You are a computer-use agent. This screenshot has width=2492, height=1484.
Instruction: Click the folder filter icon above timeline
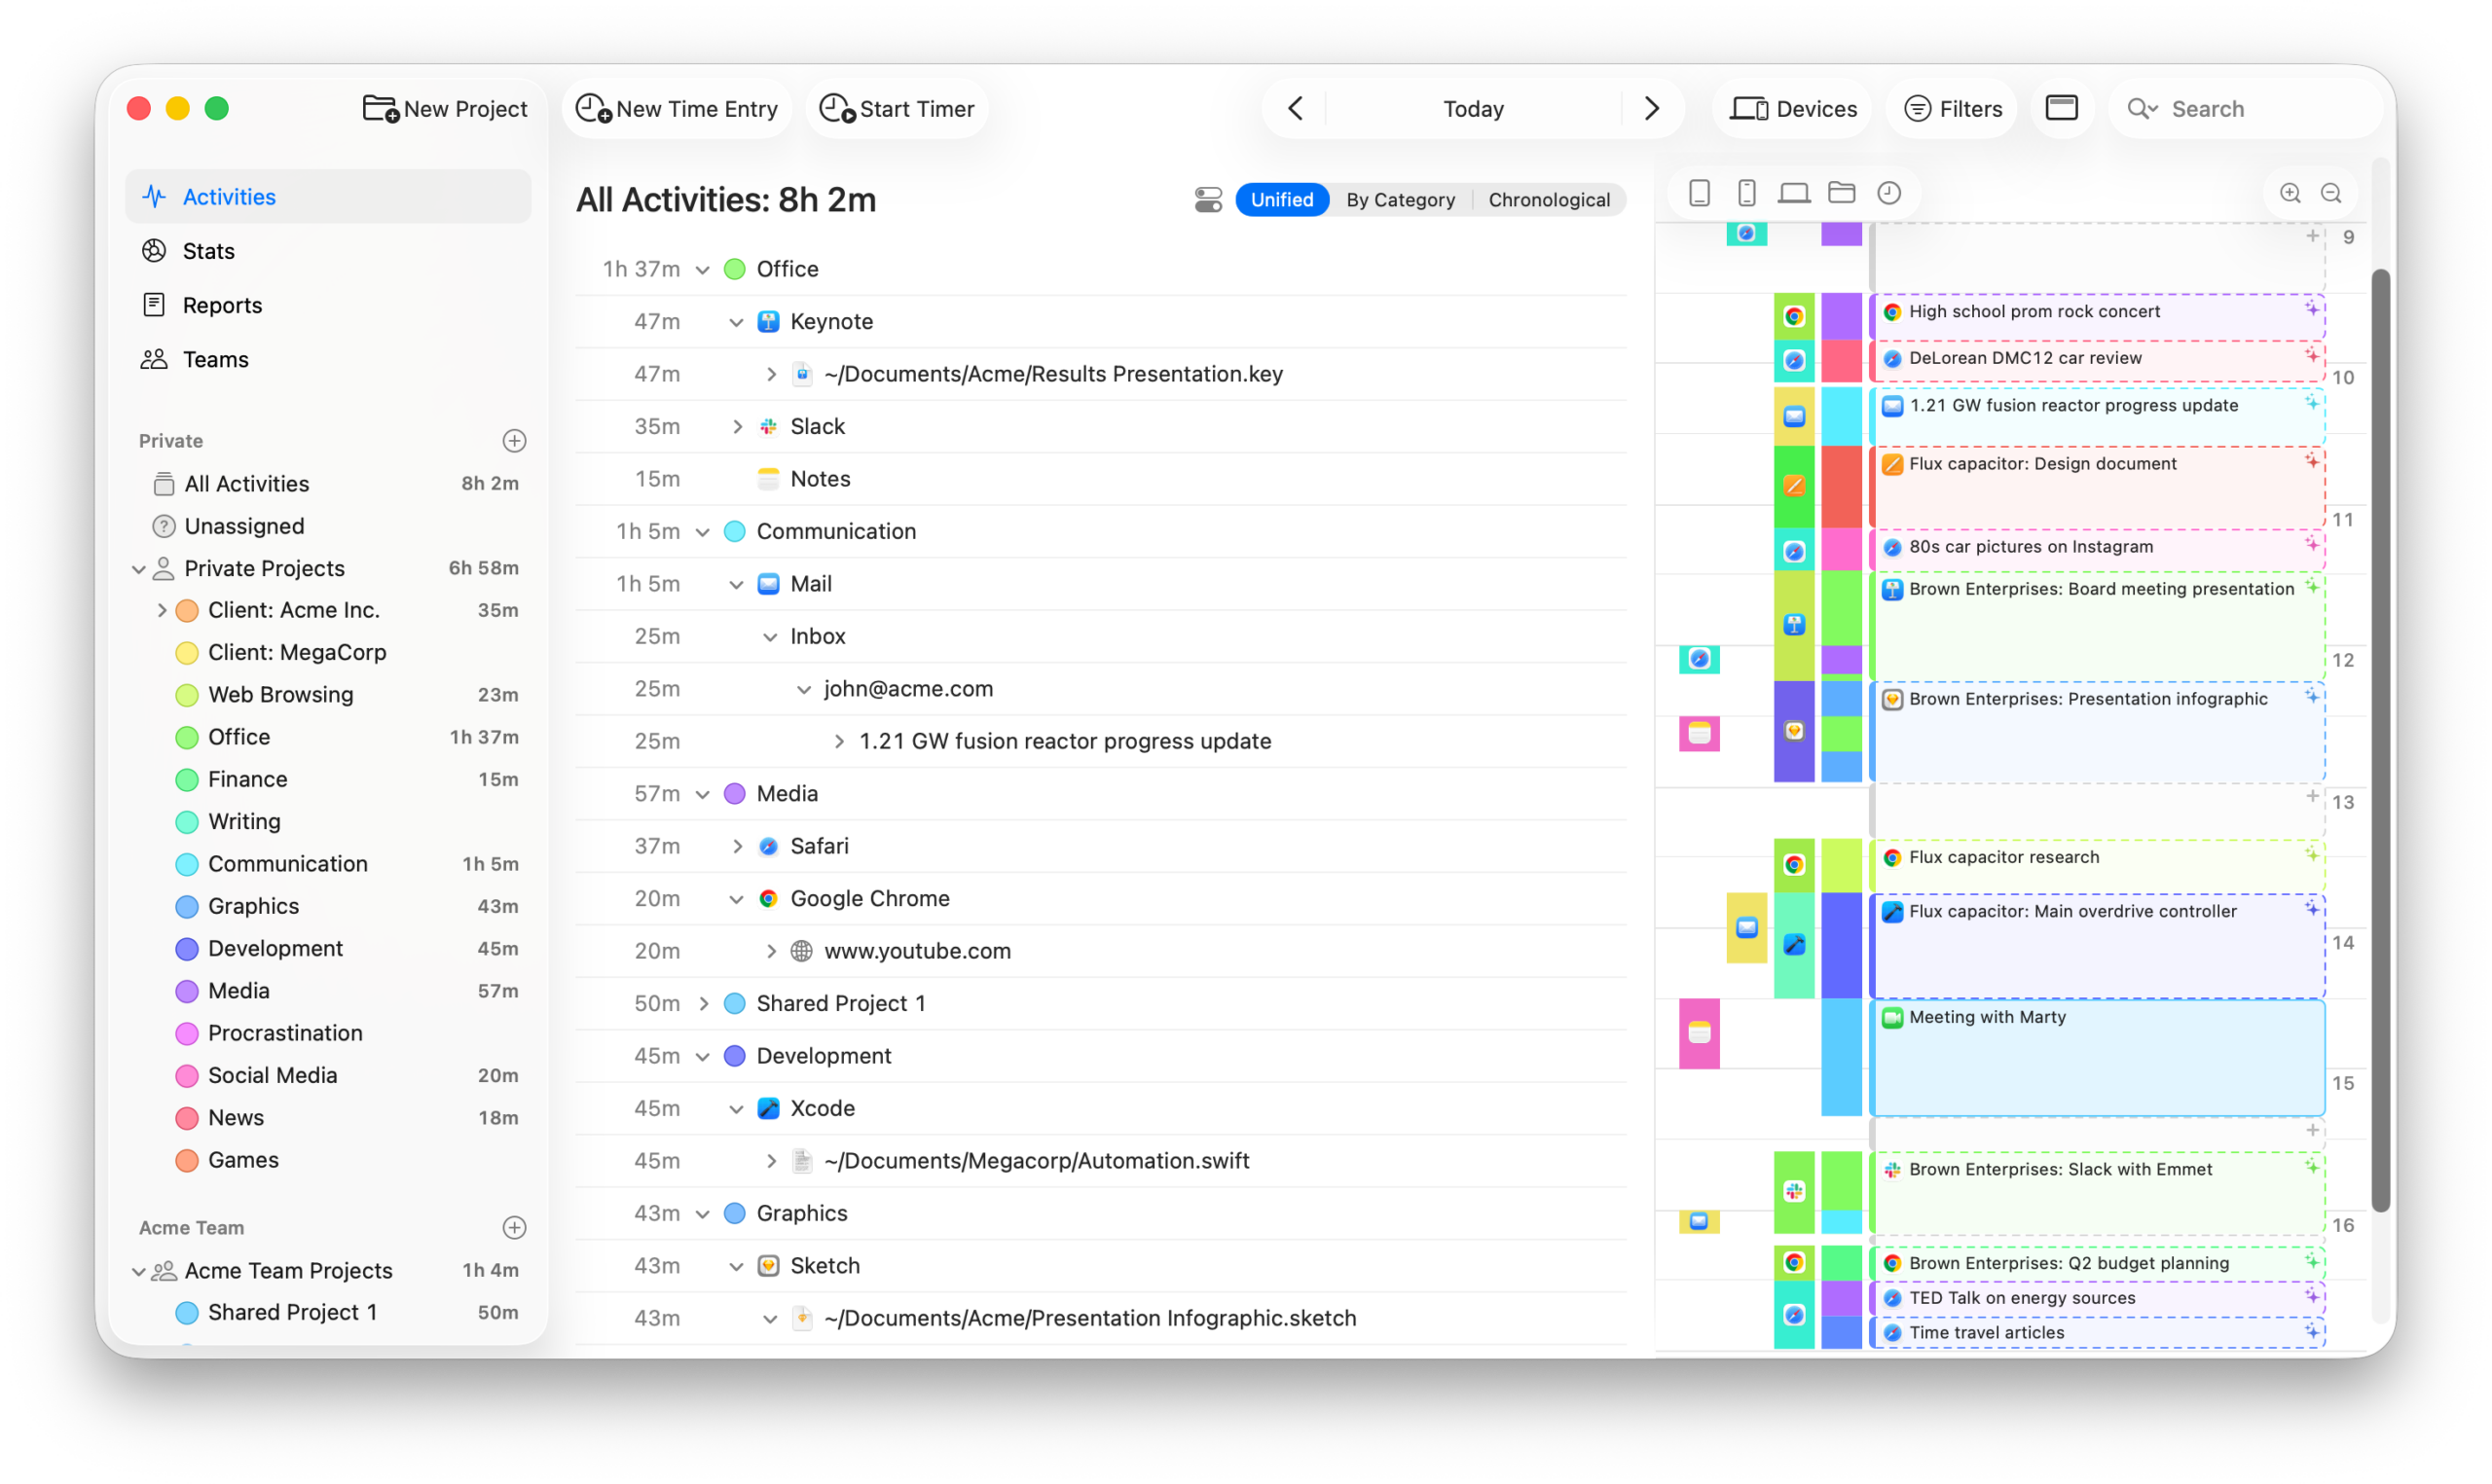pos(1842,192)
